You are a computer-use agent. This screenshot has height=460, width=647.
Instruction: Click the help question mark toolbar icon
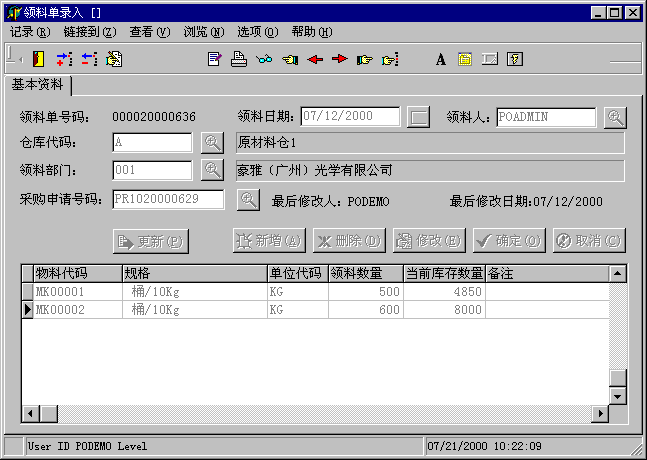click(514, 59)
